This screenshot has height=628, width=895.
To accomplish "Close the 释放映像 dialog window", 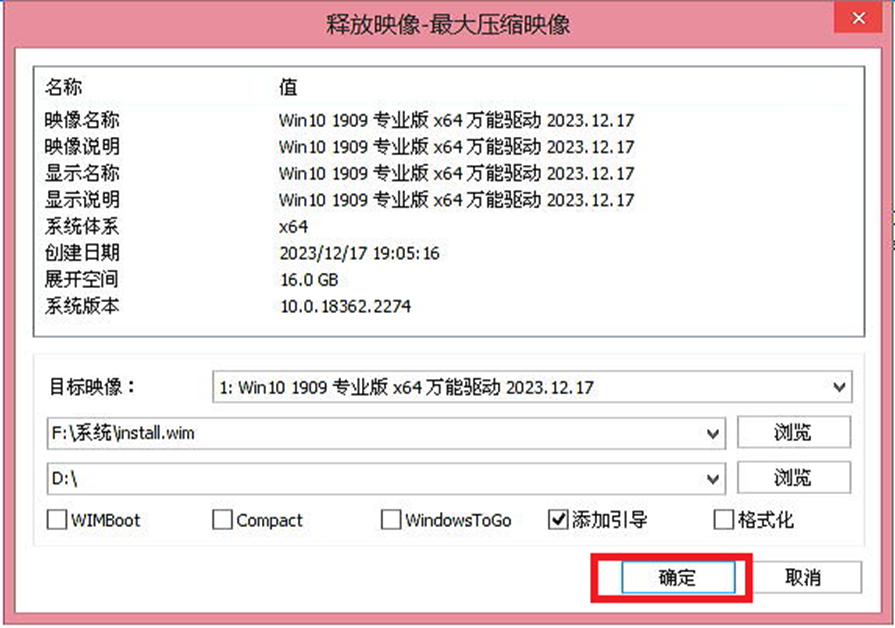I will coord(858,18).
